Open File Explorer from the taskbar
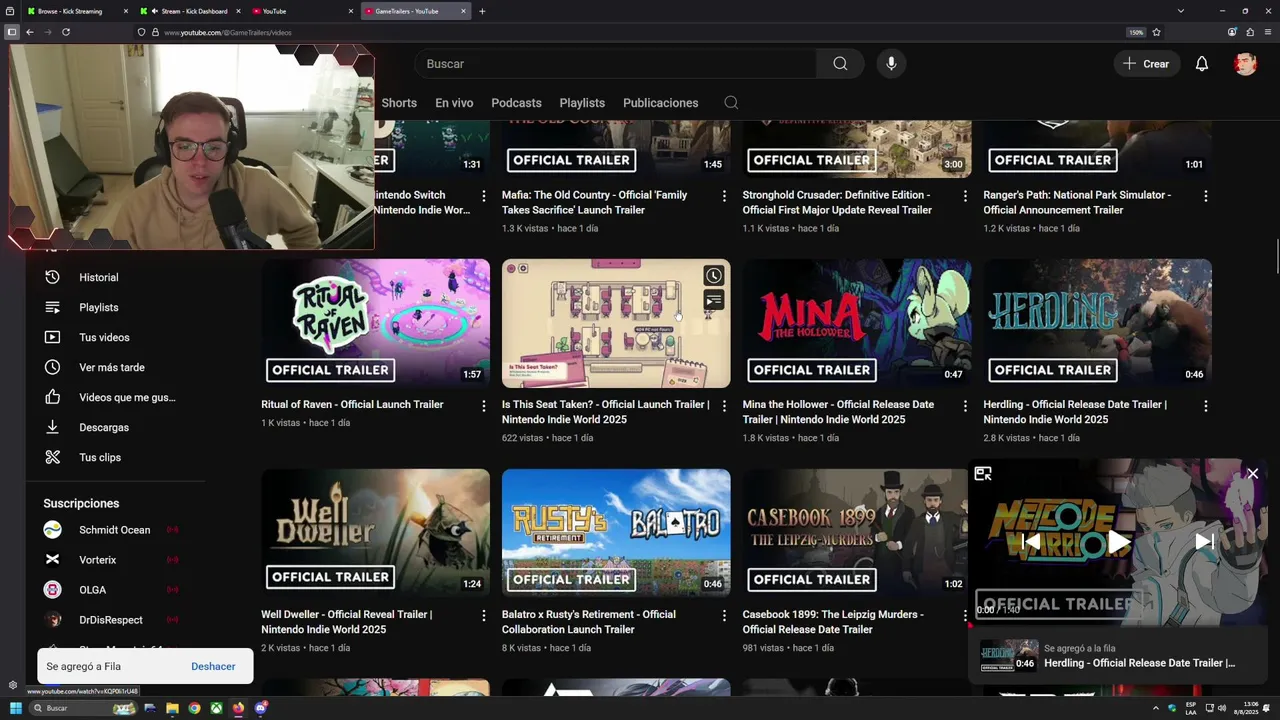Screen dimensions: 1280x720 (172, 708)
